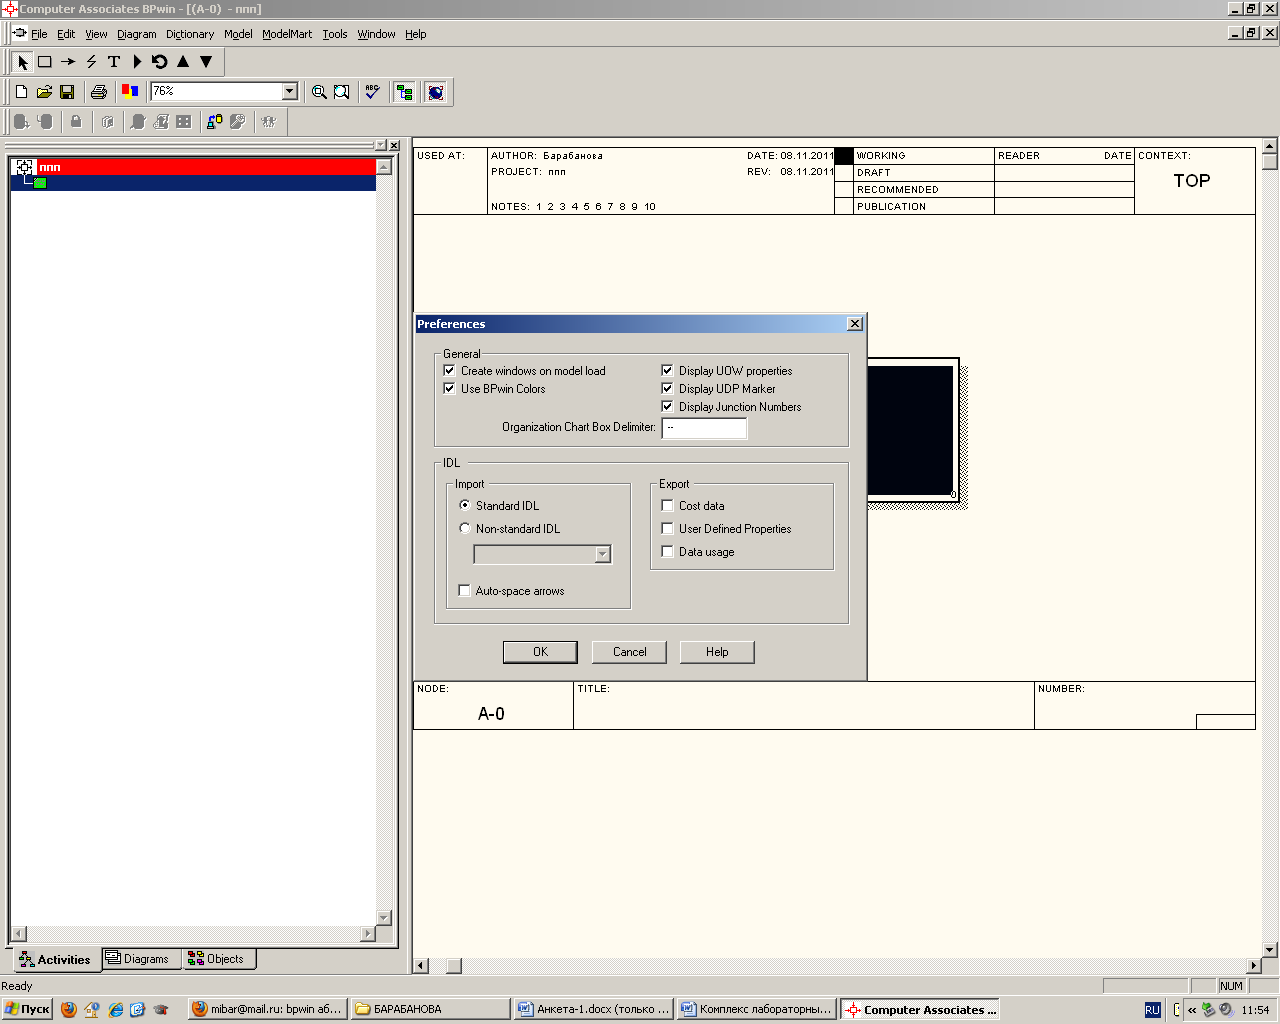Switch to the Diagrams tab

139,959
